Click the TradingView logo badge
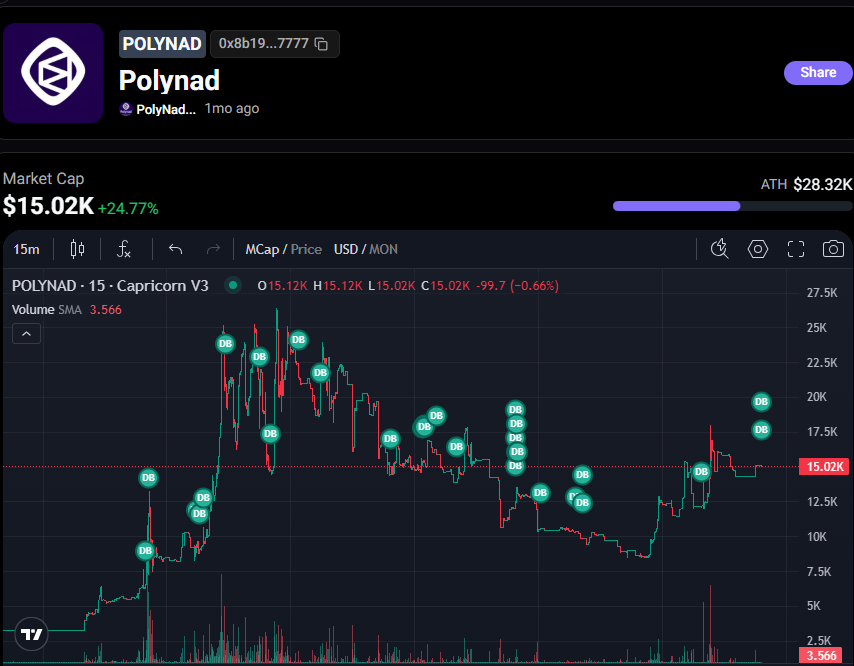The image size is (854, 666). 32,634
